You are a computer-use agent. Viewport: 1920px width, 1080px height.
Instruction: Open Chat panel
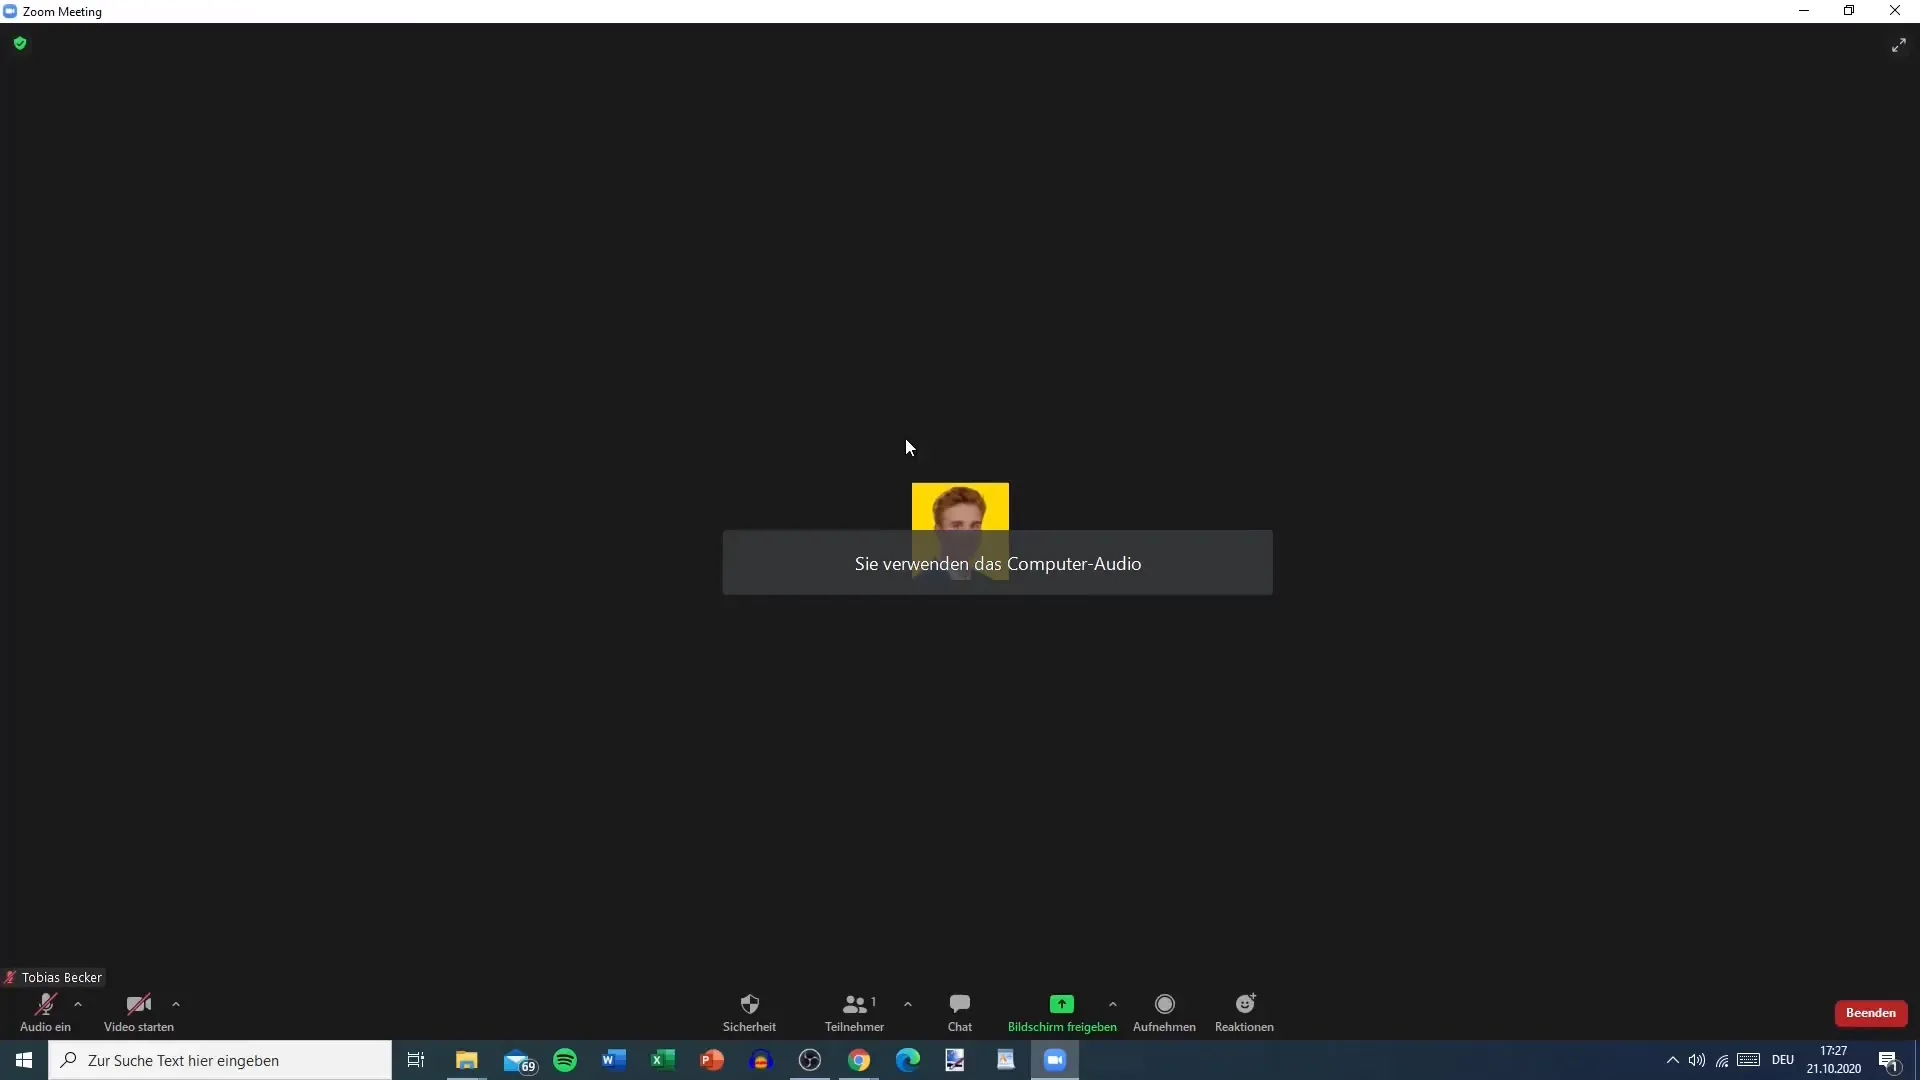tap(959, 1011)
